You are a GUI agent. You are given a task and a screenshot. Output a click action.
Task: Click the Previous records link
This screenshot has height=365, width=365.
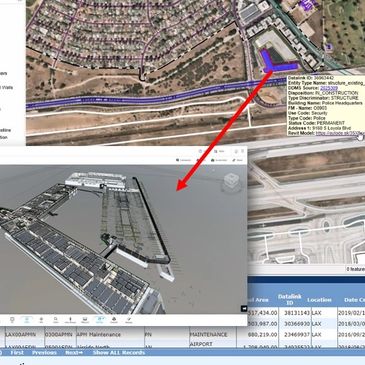44,352
